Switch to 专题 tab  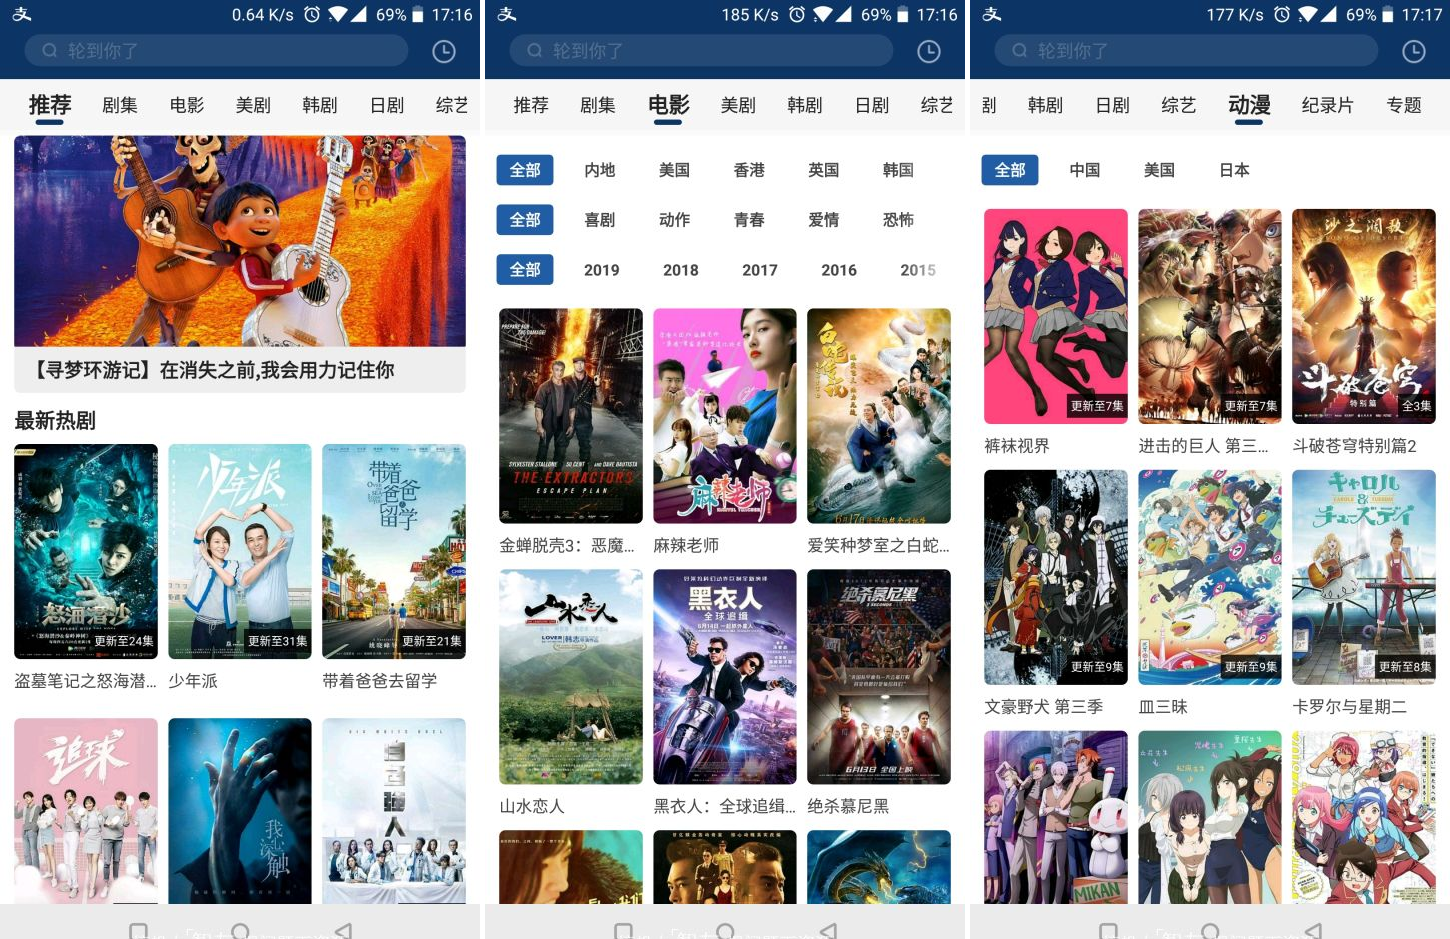click(x=1404, y=105)
